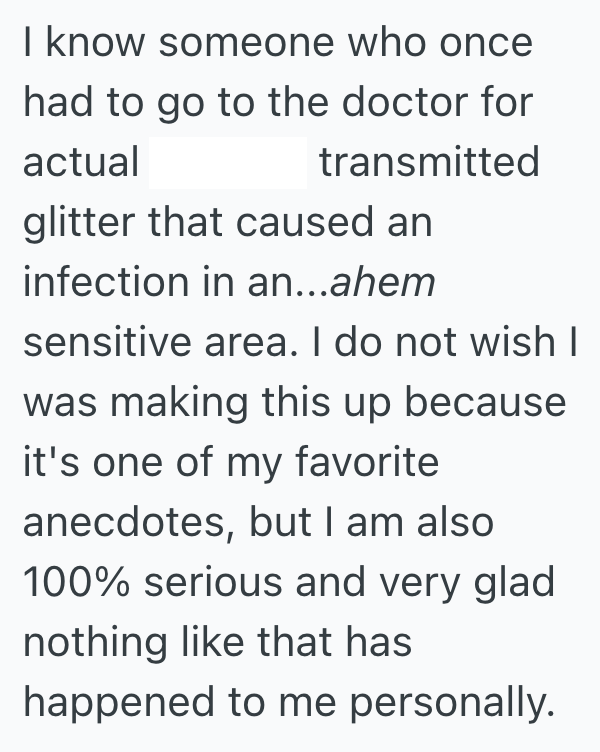Click the word "transmitted"
600x752 pixels.
429,163
